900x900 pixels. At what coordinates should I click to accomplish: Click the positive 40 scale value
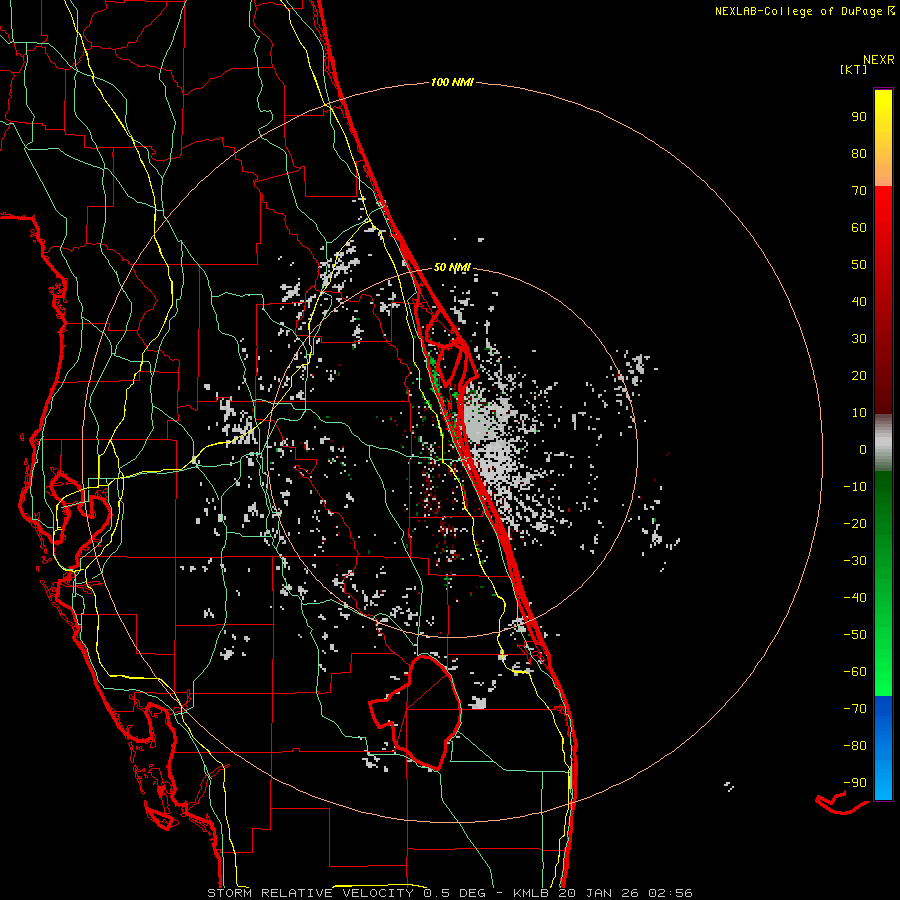(859, 302)
